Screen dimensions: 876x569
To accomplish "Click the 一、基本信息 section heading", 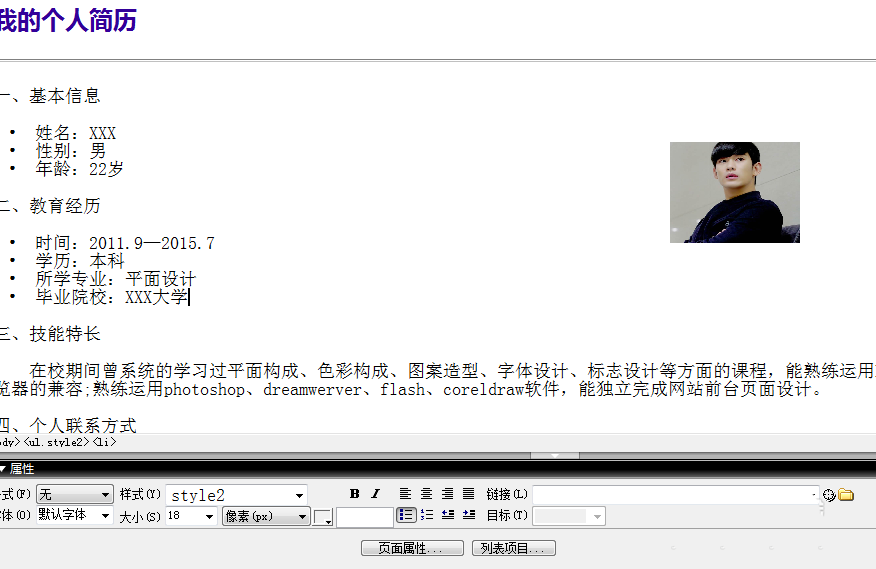I will 50,96.
